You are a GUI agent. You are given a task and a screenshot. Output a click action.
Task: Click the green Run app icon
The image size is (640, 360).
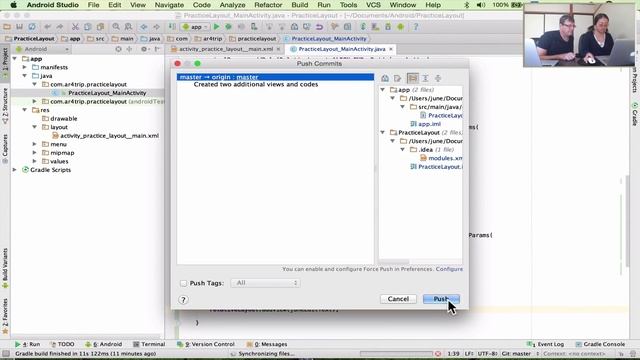[216, 27]
